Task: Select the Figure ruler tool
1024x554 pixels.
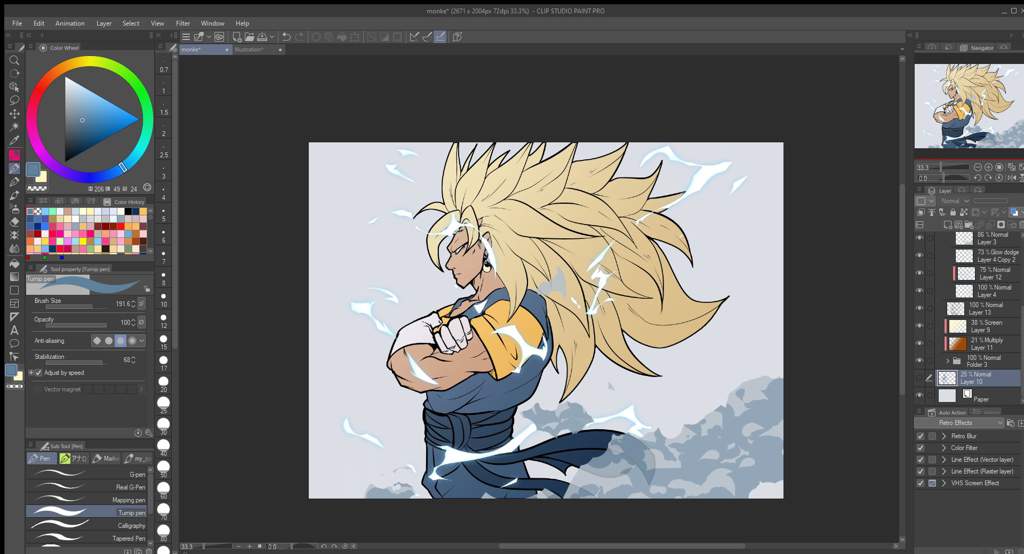Action: 14,317
